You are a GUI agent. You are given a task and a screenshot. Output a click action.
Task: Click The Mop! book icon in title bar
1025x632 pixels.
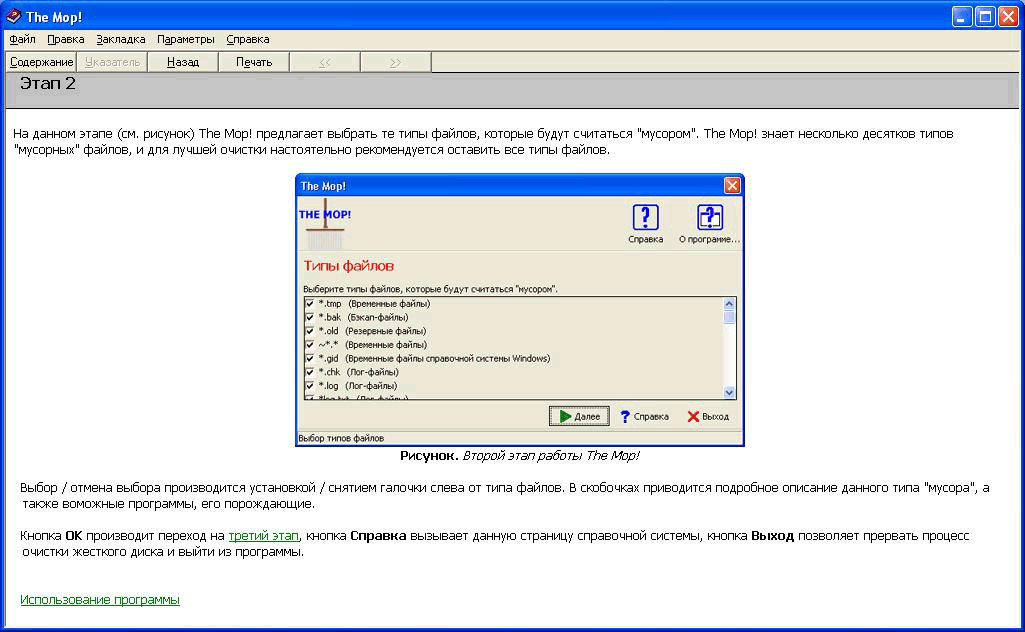point(13,16)
